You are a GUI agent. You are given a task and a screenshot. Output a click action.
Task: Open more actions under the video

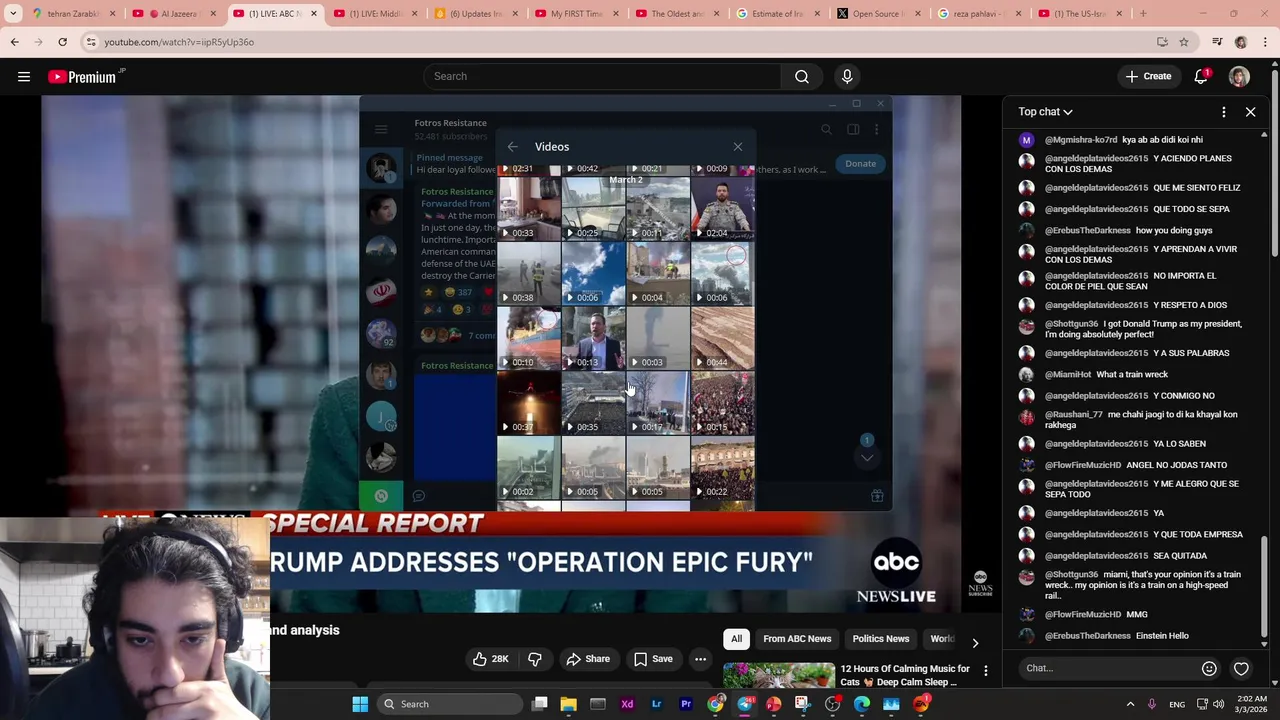pyautogui.click(x=700, y=659)
